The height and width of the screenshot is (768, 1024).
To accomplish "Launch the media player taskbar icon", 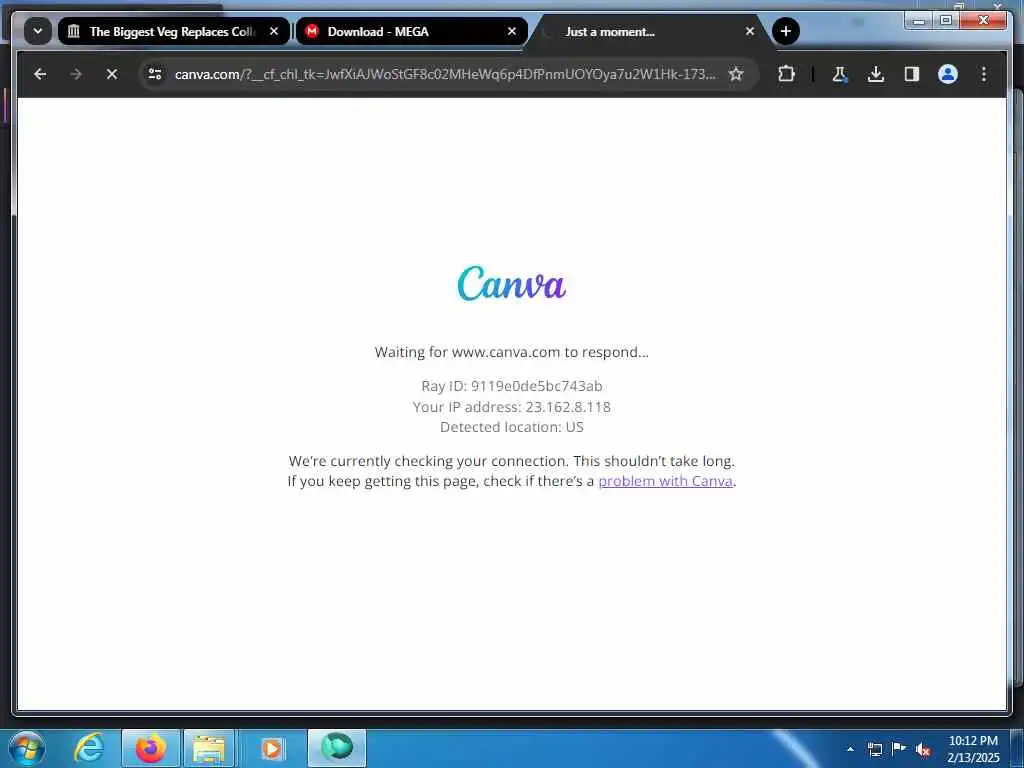I will pos(271,748).
